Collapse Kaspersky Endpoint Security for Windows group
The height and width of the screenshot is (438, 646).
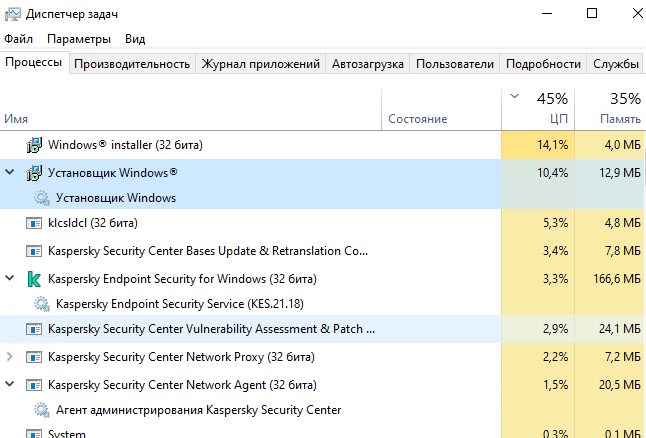9,278
